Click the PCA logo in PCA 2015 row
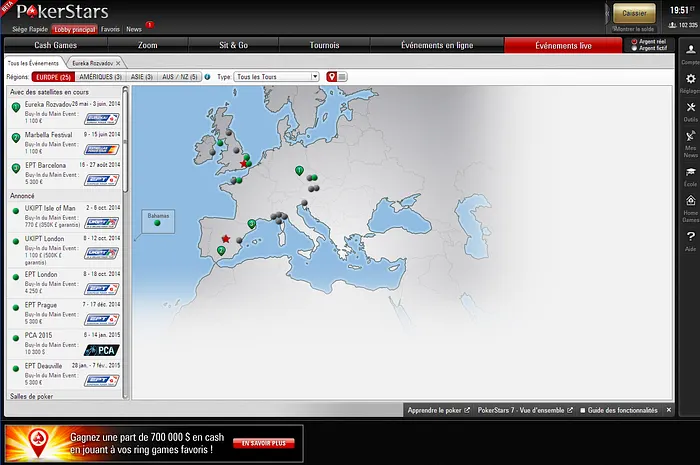This screenshot has height=465, width=700. point(102,350)
